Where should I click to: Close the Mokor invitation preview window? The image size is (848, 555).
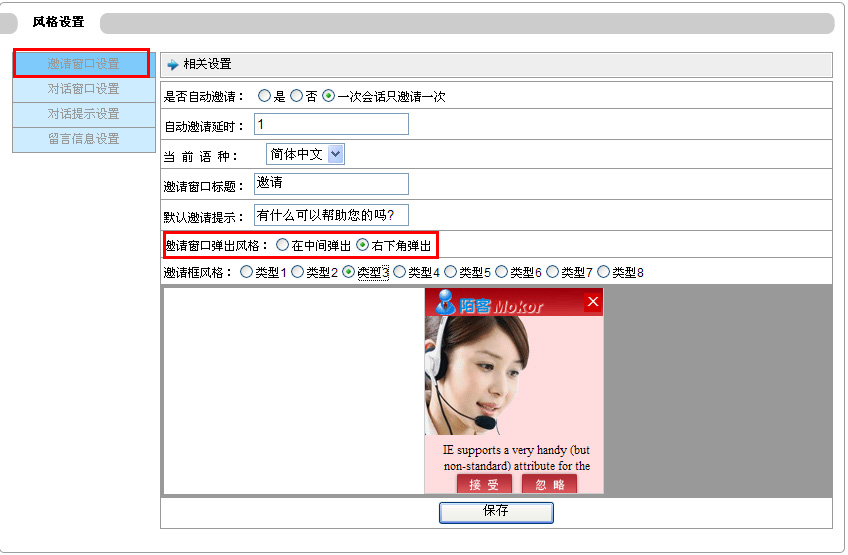(x=593, y=301)
